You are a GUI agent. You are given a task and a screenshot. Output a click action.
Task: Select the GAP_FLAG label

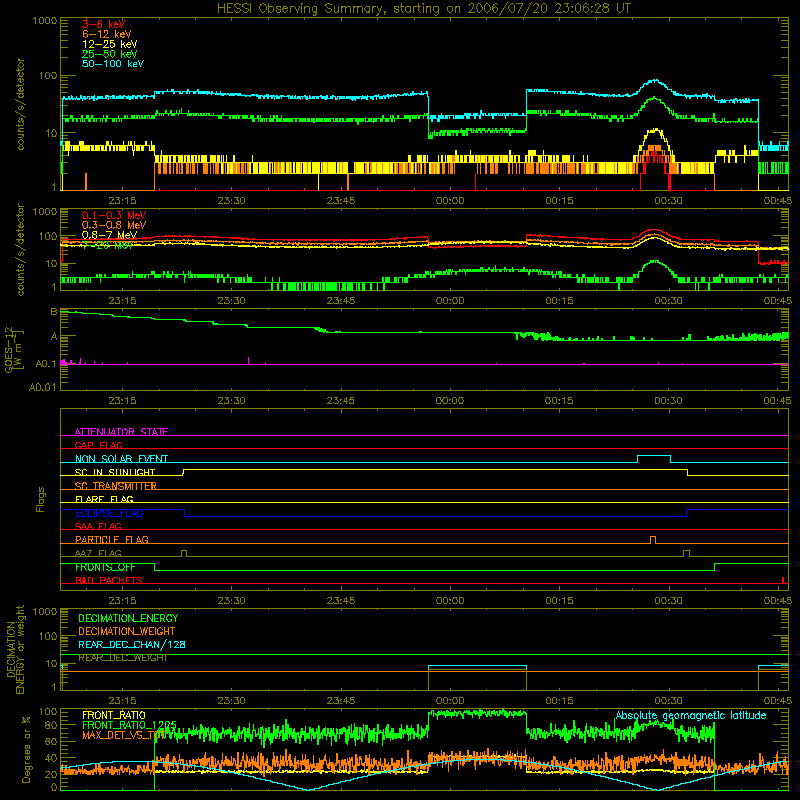click(98, 445)
